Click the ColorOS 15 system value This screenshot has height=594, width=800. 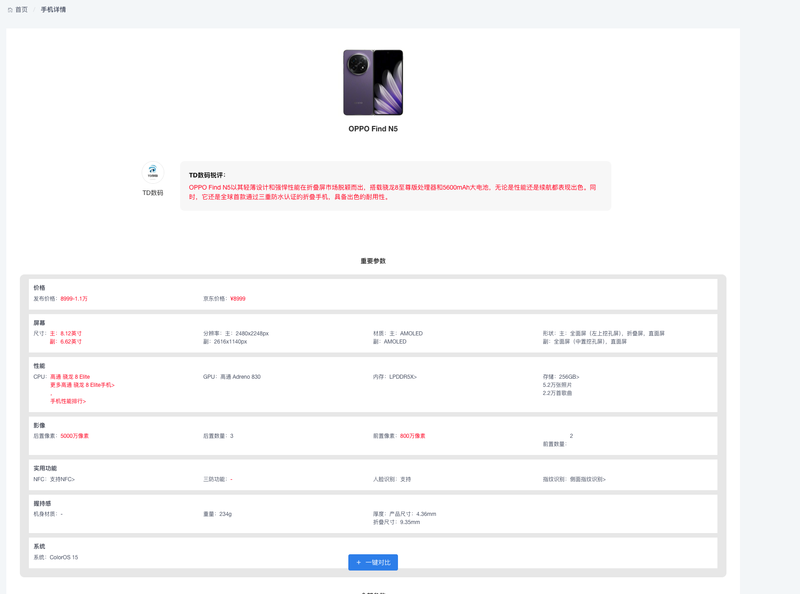tap(64, 557)
